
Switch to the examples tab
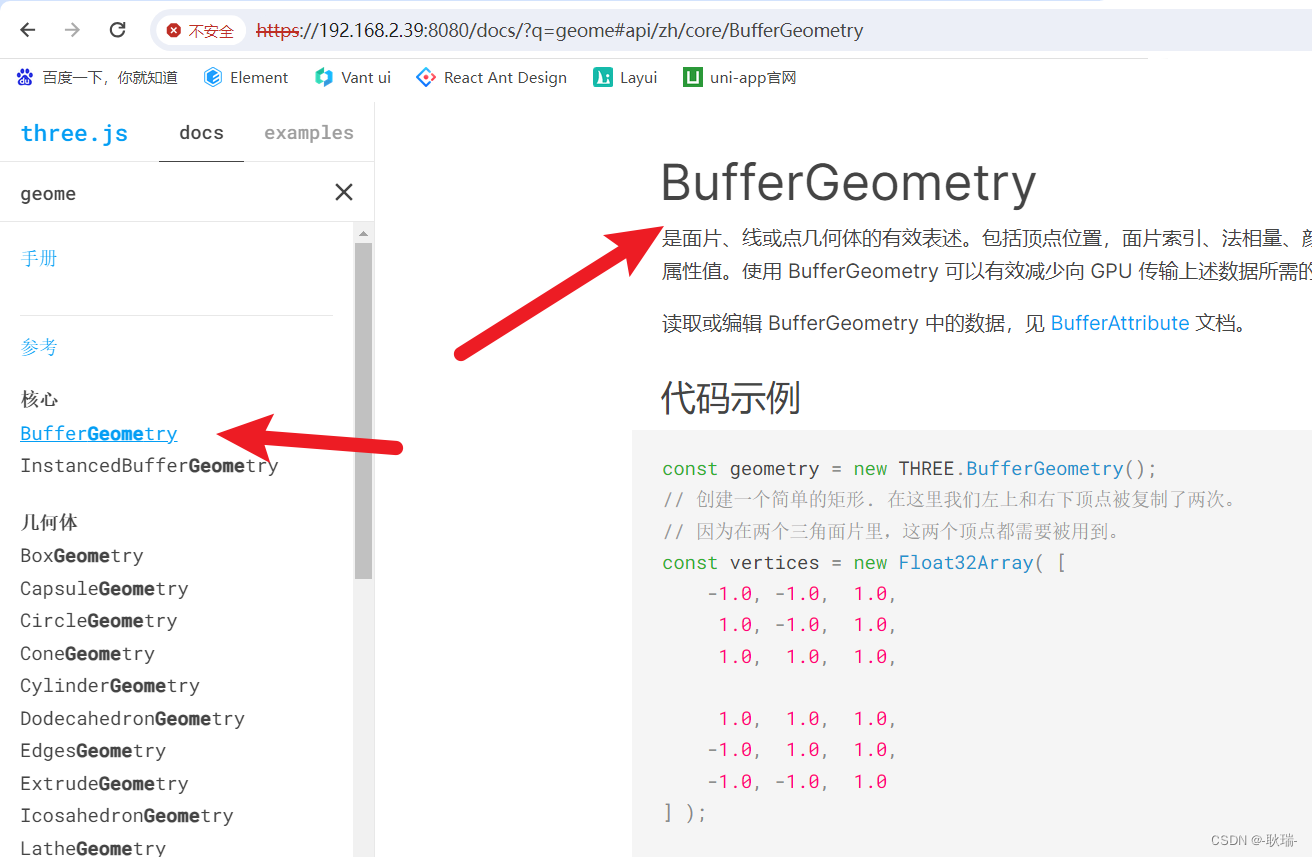click(309, 132)
